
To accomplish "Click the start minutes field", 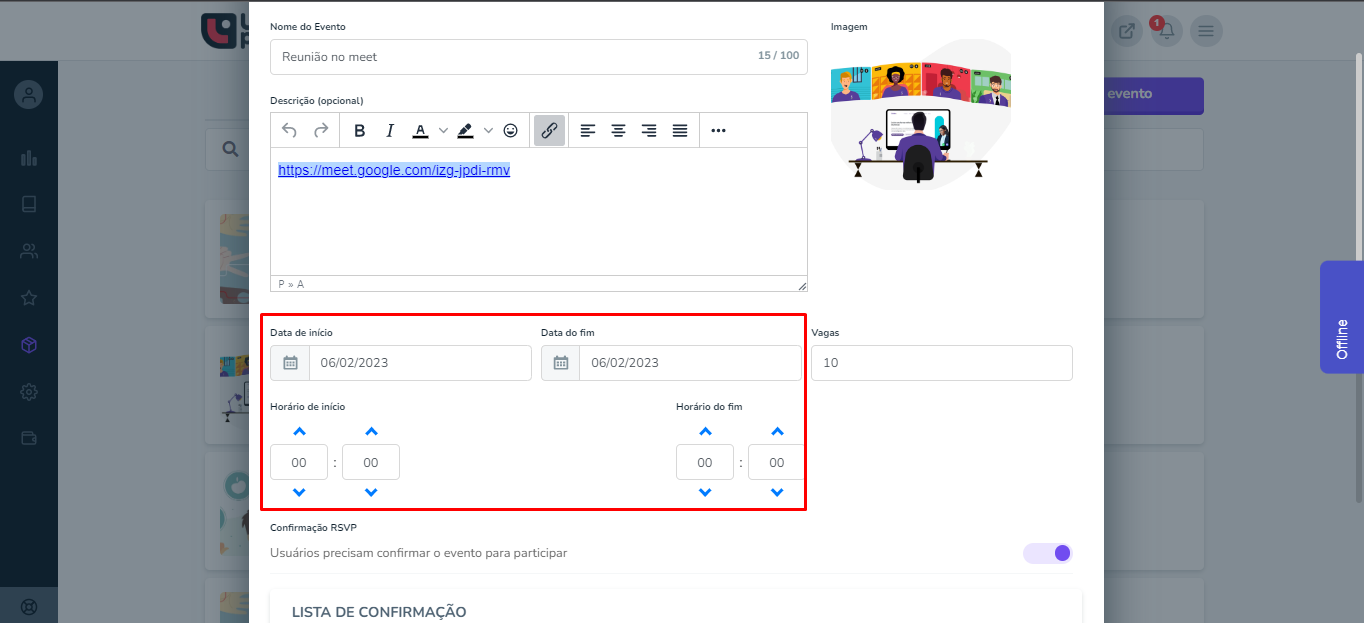I will pyautogui.click(x=371, y=463).
